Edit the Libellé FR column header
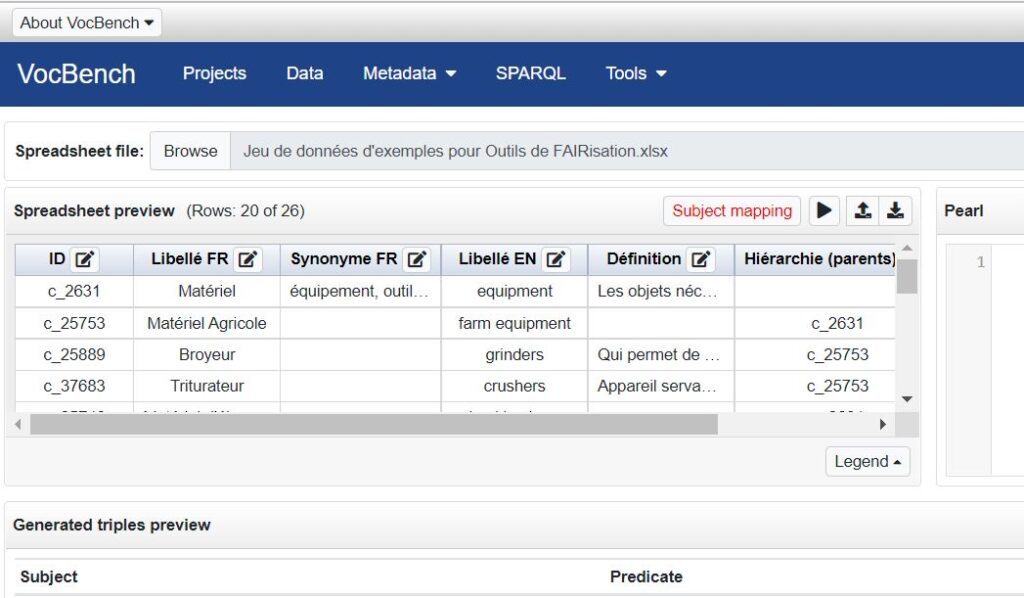Screen dimensions: 1024x598 [x=247, y=260]
